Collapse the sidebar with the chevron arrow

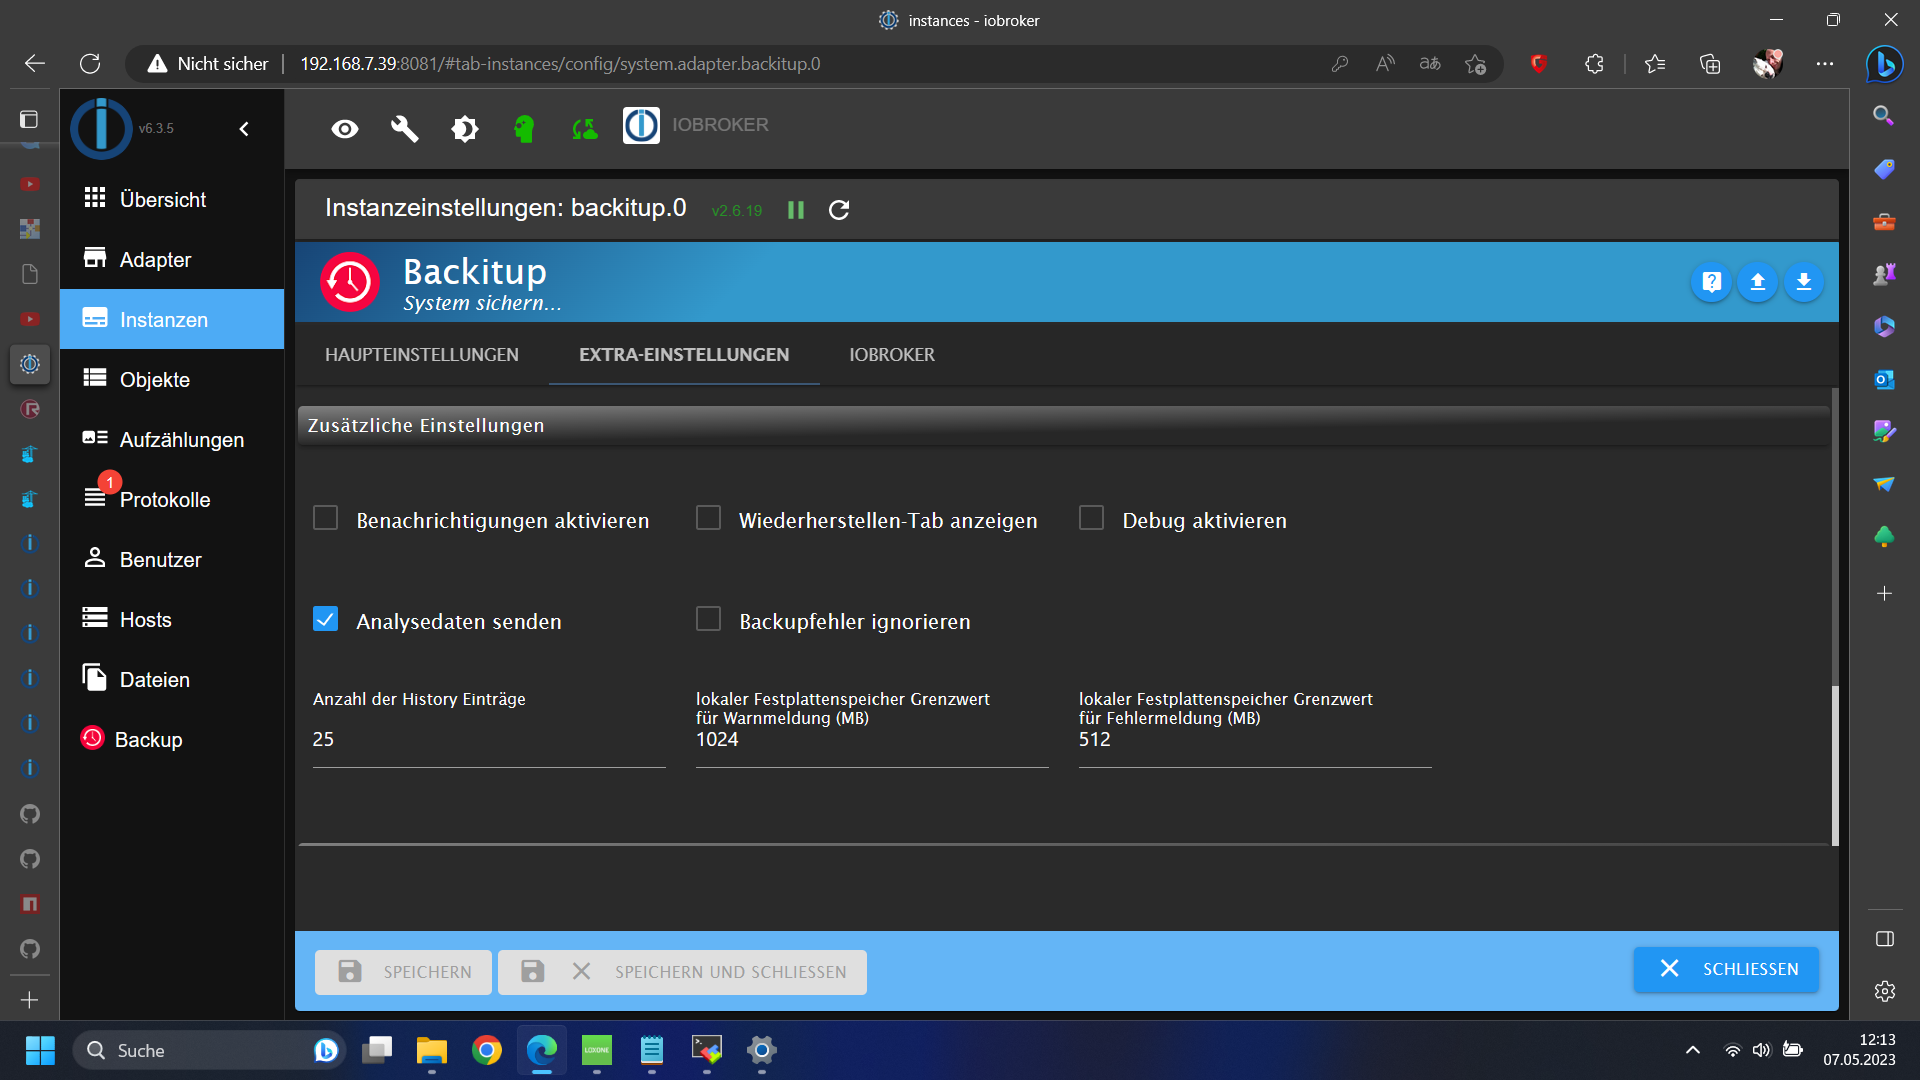[244, 129]
